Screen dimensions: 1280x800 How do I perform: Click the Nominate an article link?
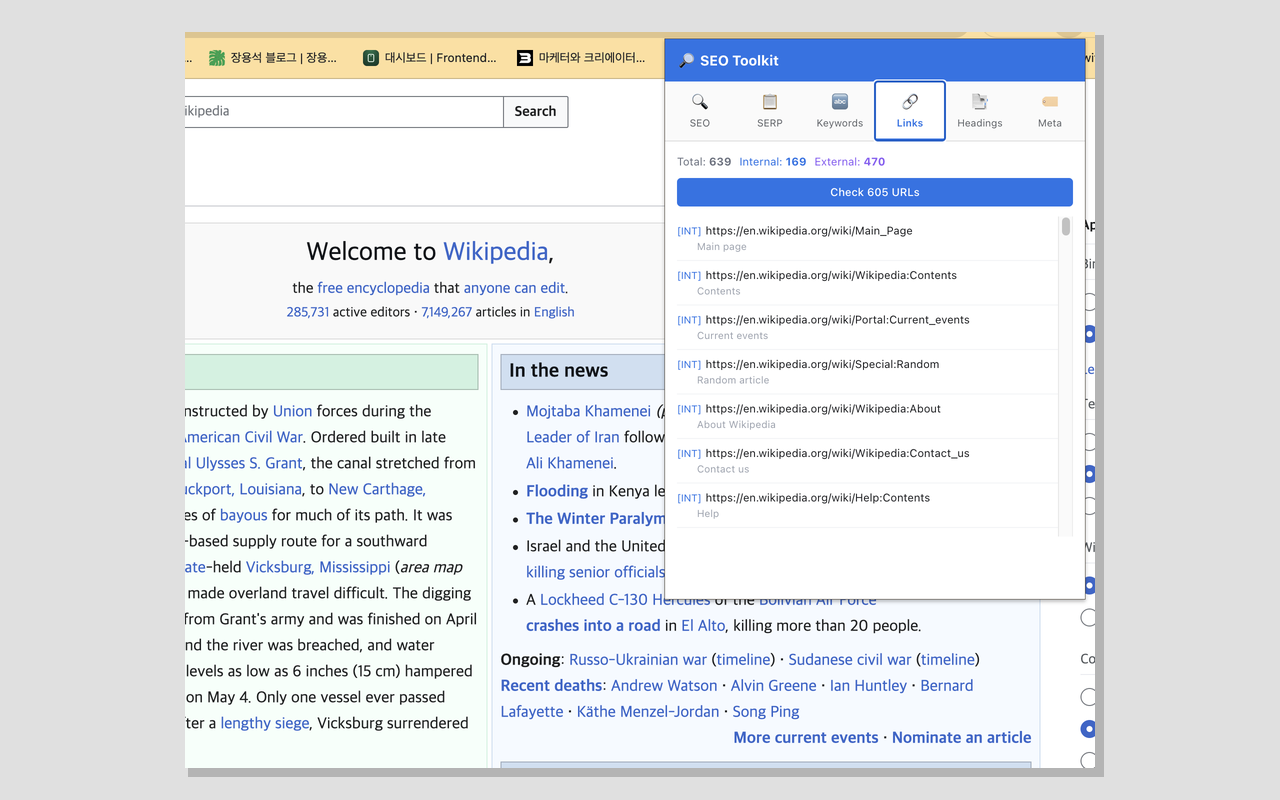(x=961, y=737)
